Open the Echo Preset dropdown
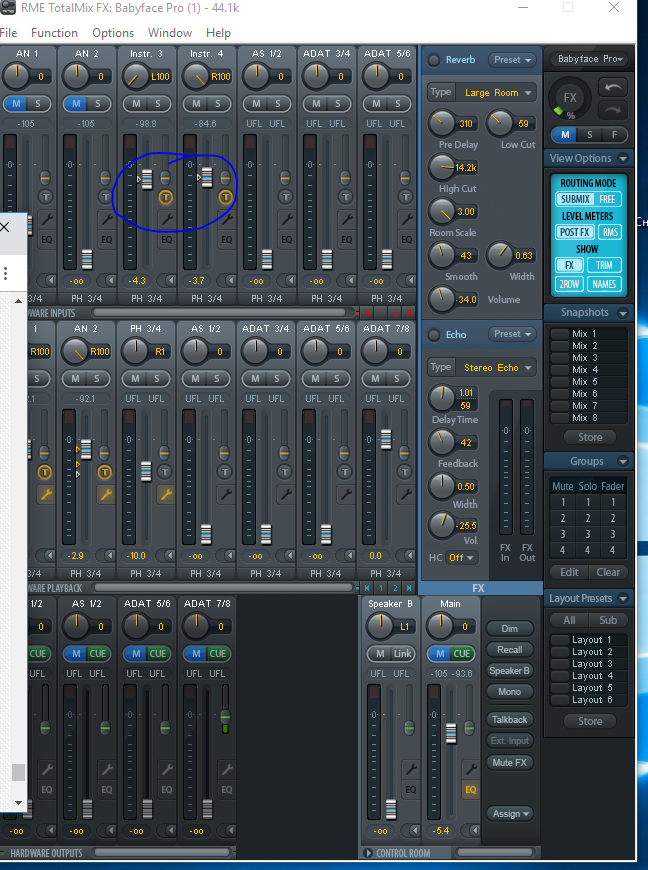648x870 pixels. [x=512, y=334]
